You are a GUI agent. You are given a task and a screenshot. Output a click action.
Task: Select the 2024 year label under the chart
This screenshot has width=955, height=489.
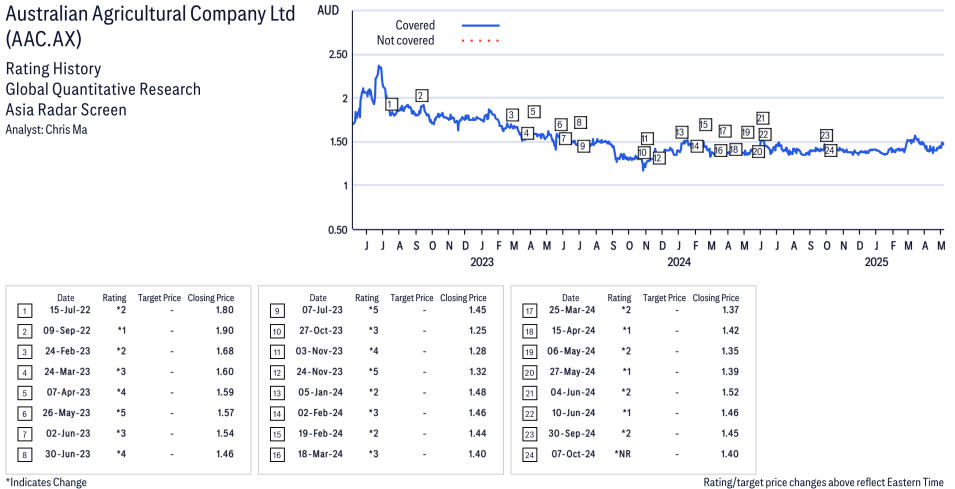pyautogui.click(x=679, y=262)
